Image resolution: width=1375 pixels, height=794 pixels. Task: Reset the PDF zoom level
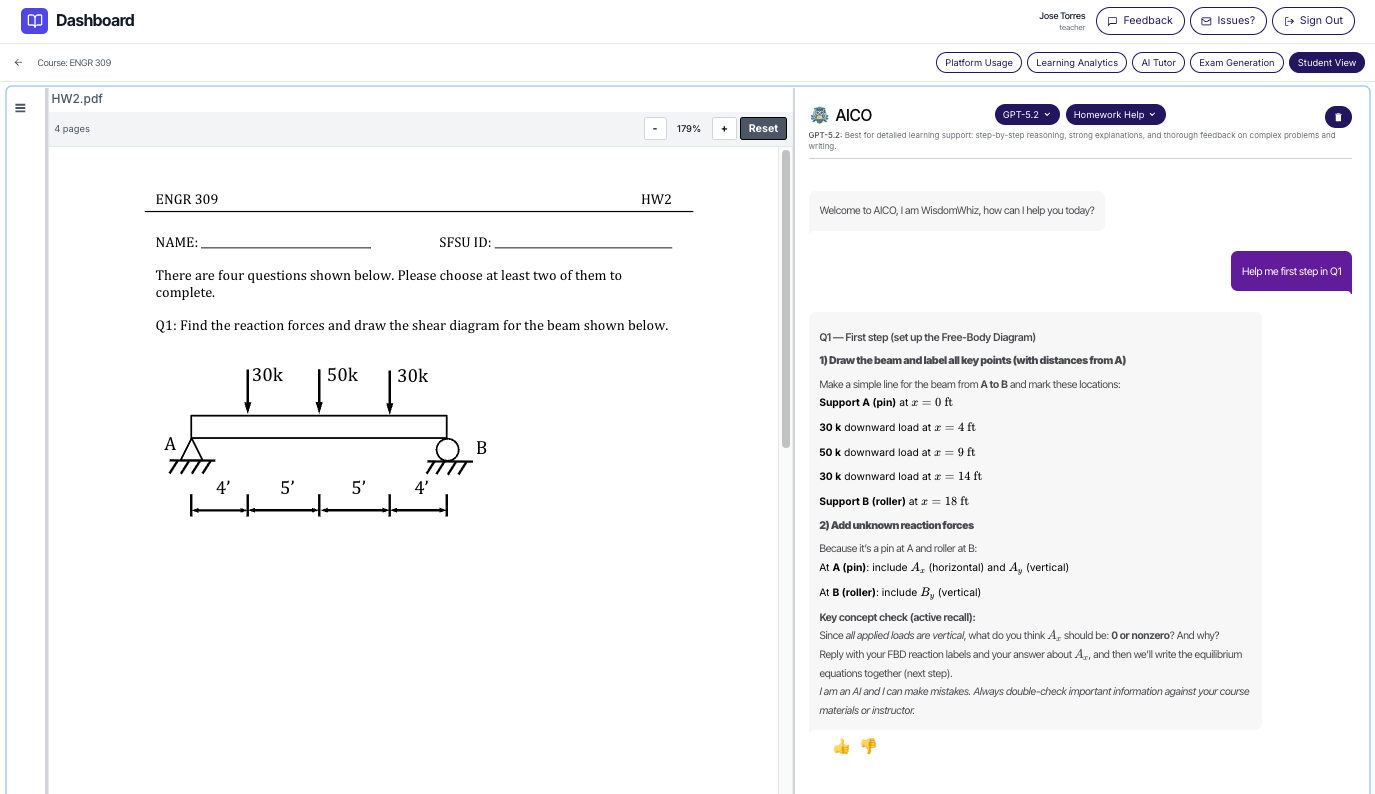pos(763,129)
